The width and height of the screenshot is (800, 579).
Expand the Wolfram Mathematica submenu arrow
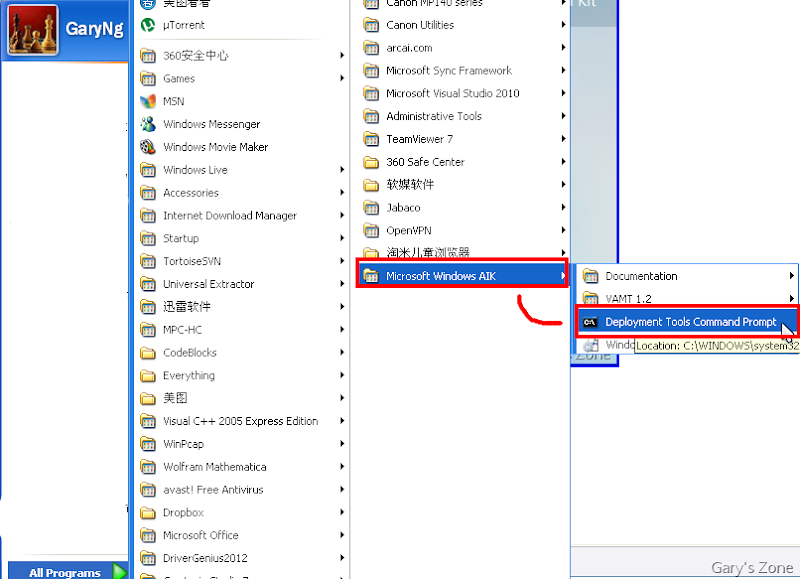point(342,466)
